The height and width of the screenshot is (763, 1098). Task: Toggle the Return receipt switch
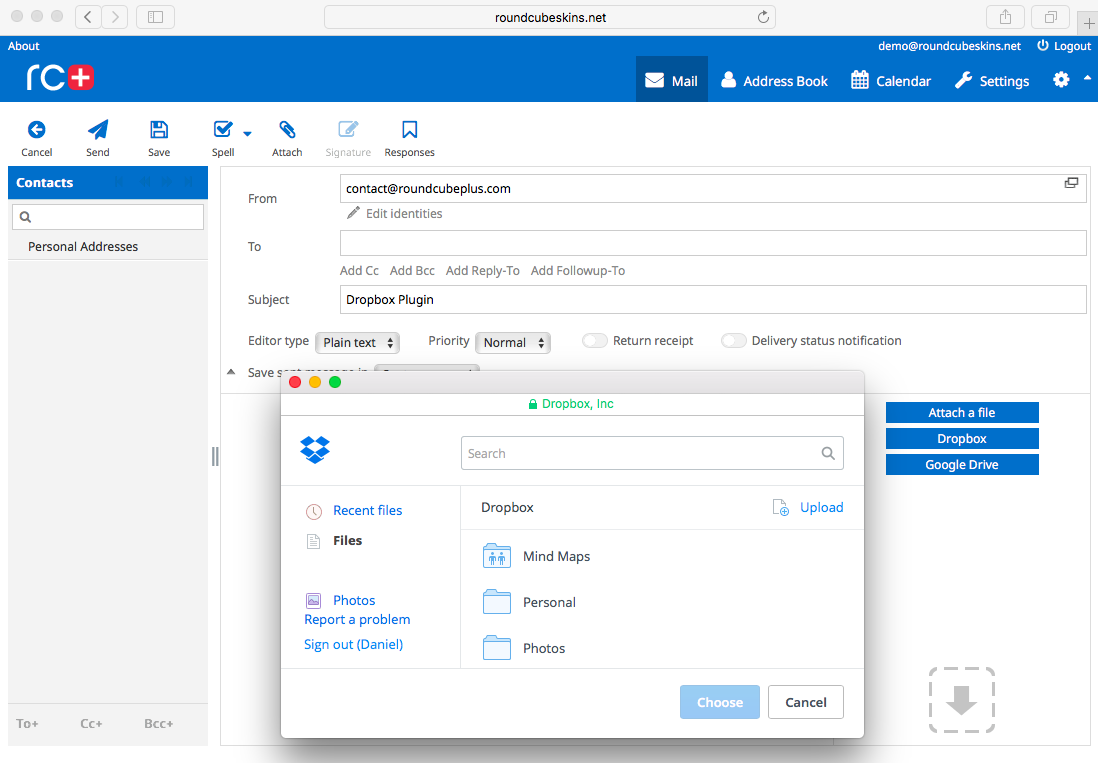coord(595,340)
